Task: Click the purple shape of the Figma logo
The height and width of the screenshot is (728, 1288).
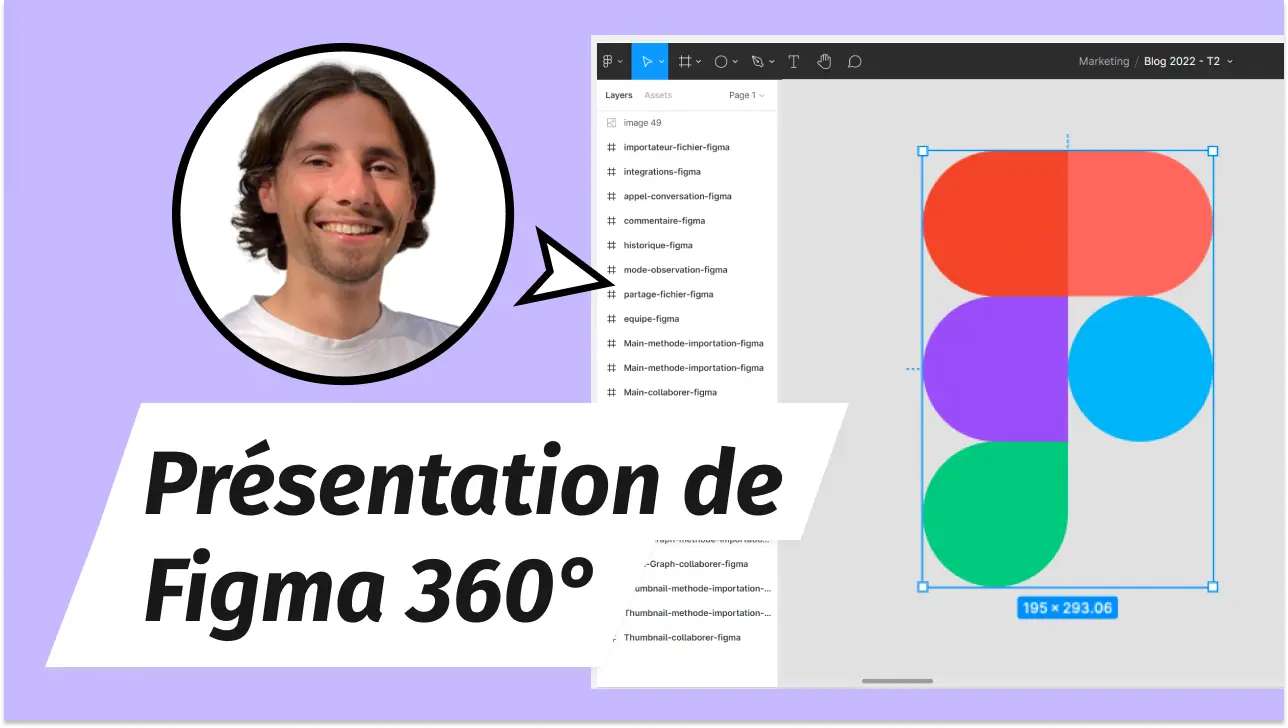Action: [995, 369]
